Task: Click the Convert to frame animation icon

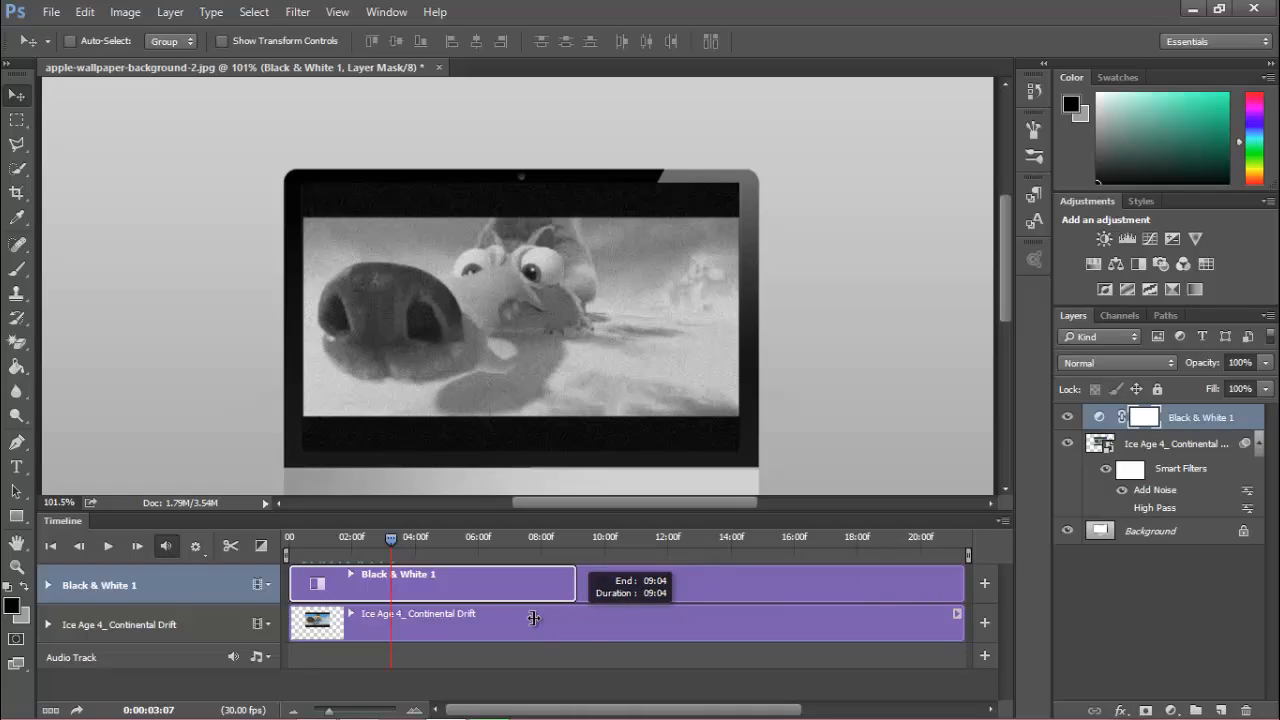Action: coord(51,710)
